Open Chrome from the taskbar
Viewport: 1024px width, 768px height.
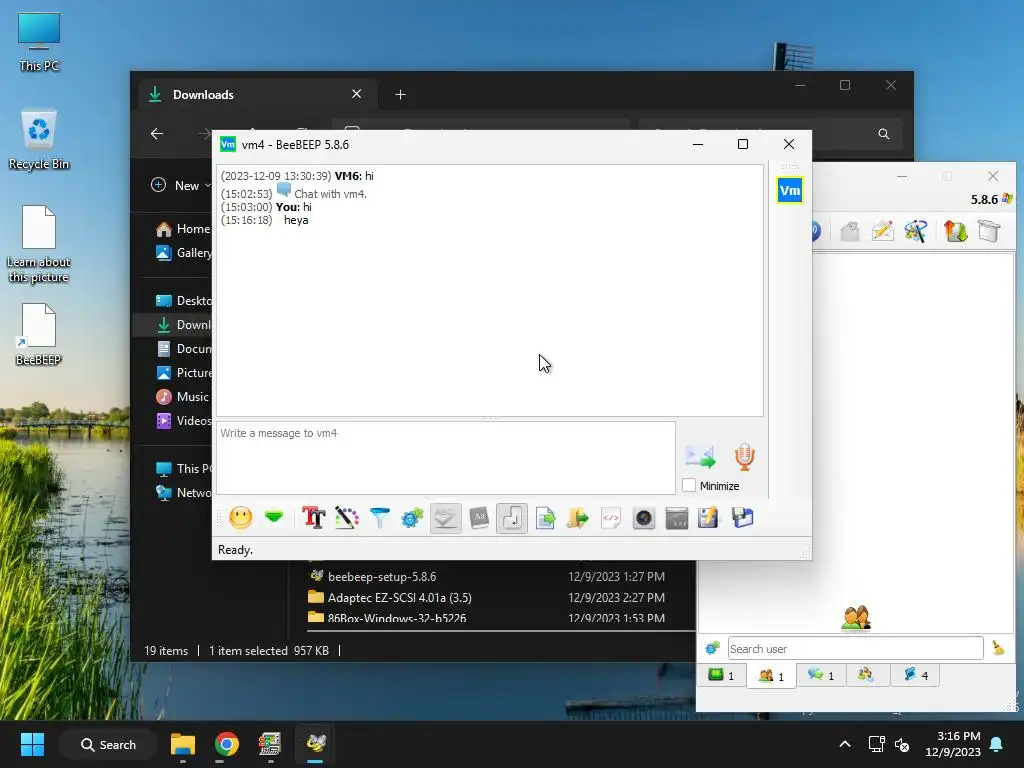click(x=227, y=744)
